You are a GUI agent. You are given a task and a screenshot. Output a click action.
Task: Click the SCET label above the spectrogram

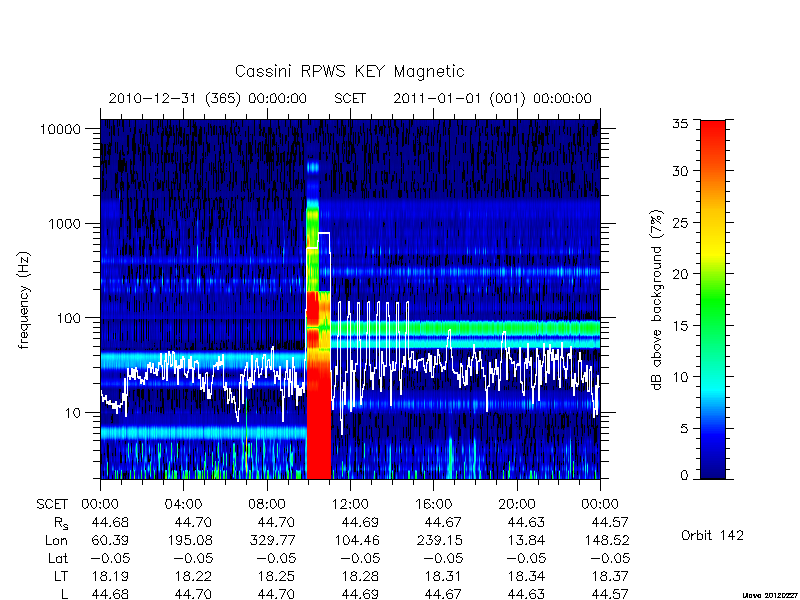[350, 98]
